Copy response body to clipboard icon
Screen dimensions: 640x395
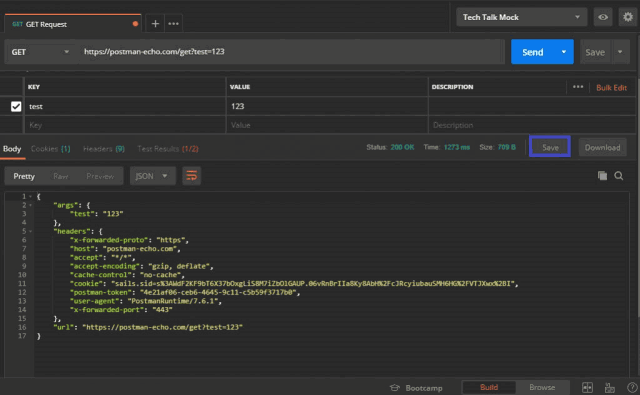(x=602, y=176)
